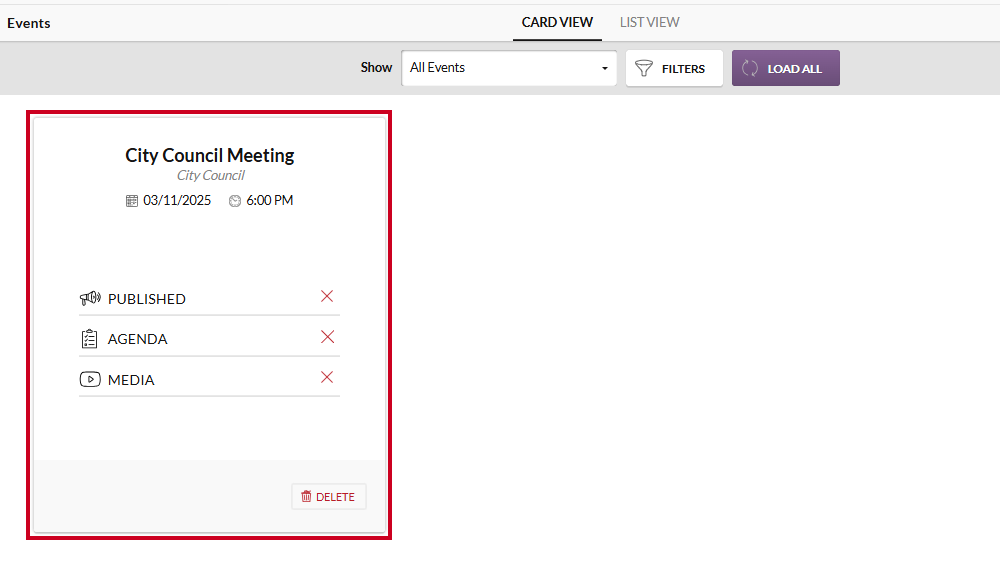The width and height of the screenshot is (1000, 566).
Task: Click the clock icon beside 6:00 PM
Action: pyautogui.click(x=235, y=201)
